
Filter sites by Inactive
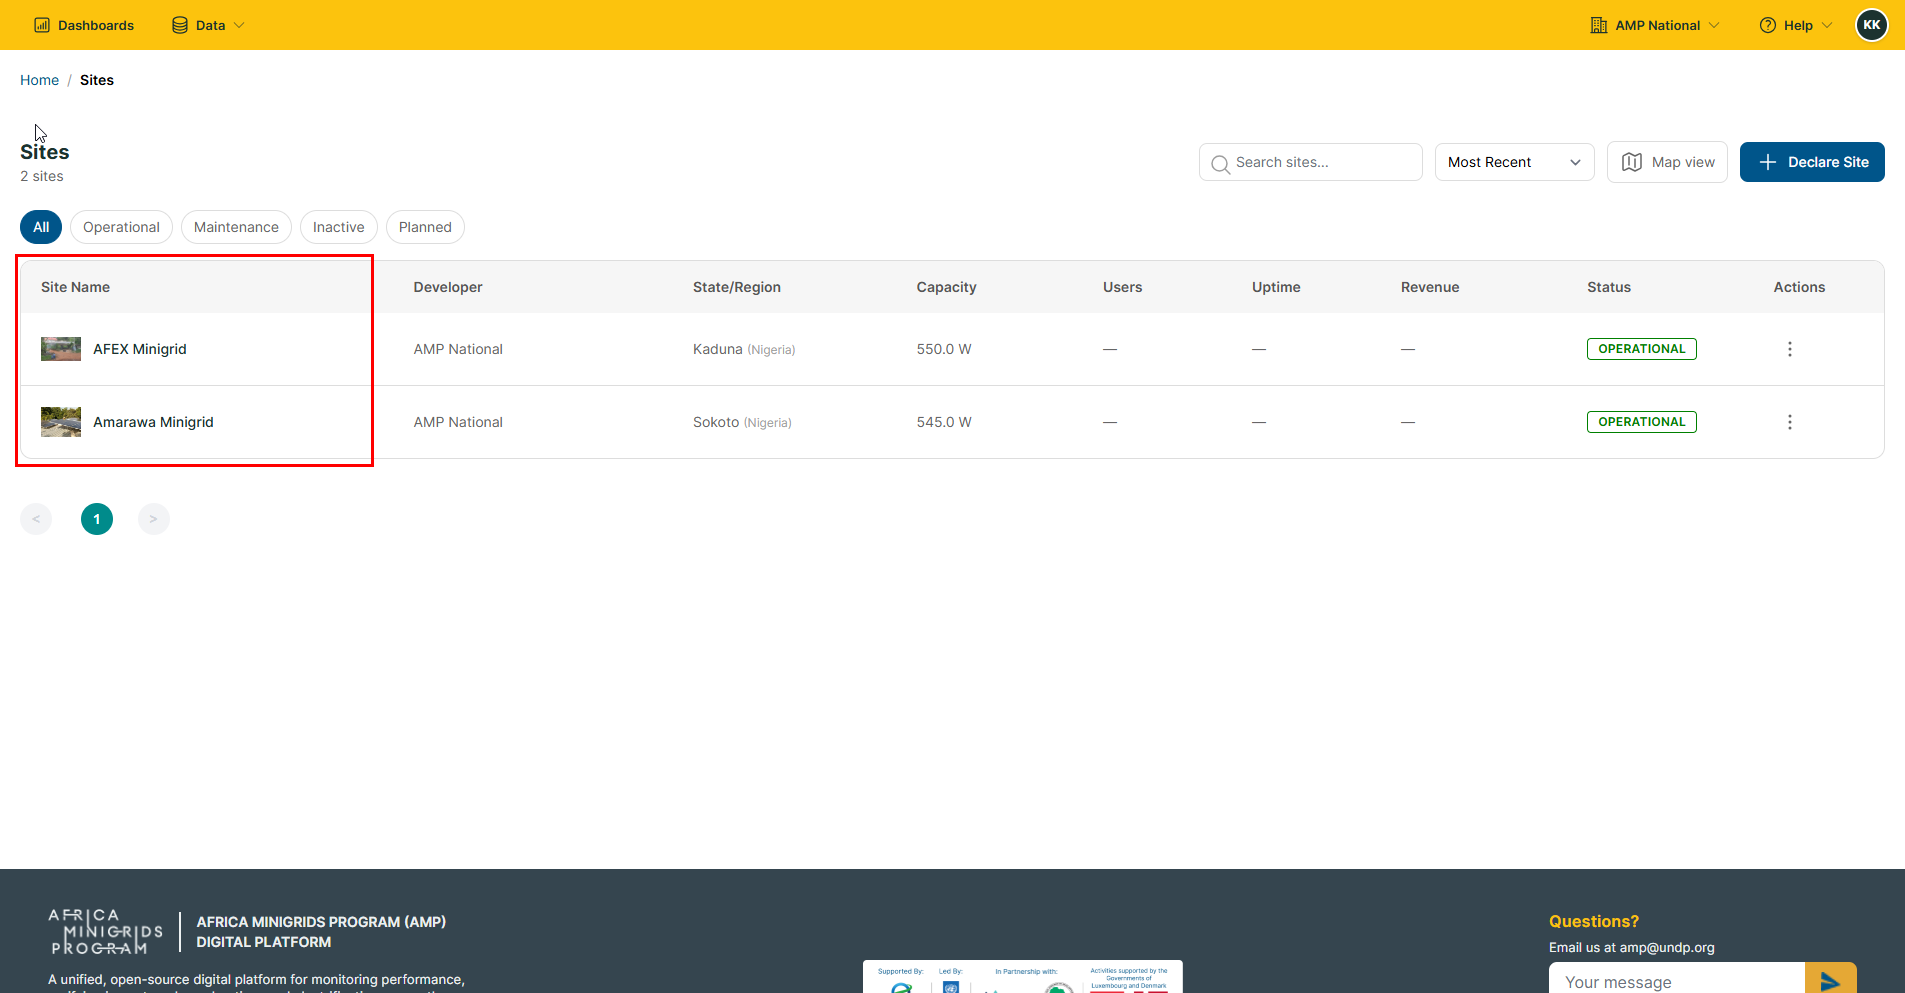click(x=339, y=227)
